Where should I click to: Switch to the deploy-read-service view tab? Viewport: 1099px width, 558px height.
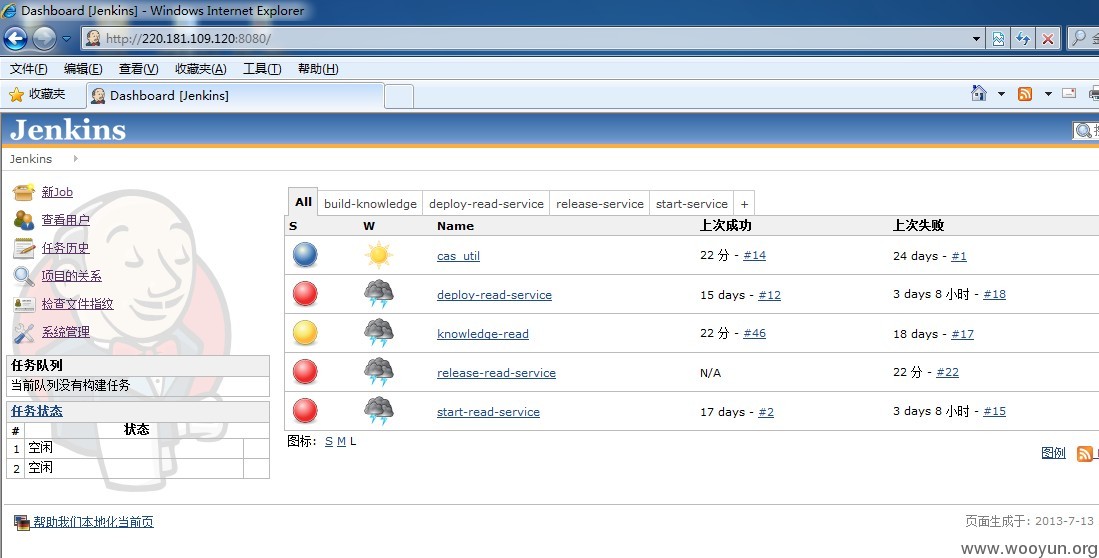tap(486, 203)
